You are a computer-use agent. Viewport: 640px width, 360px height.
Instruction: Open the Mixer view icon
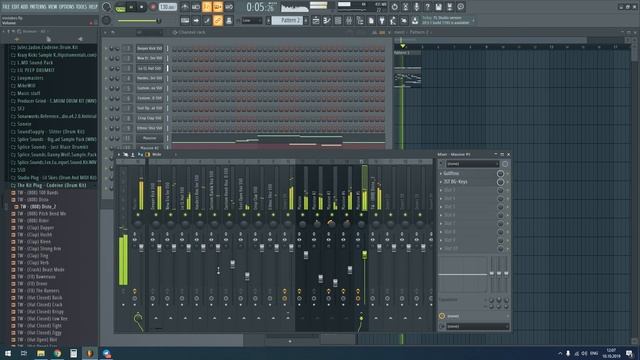349,20
